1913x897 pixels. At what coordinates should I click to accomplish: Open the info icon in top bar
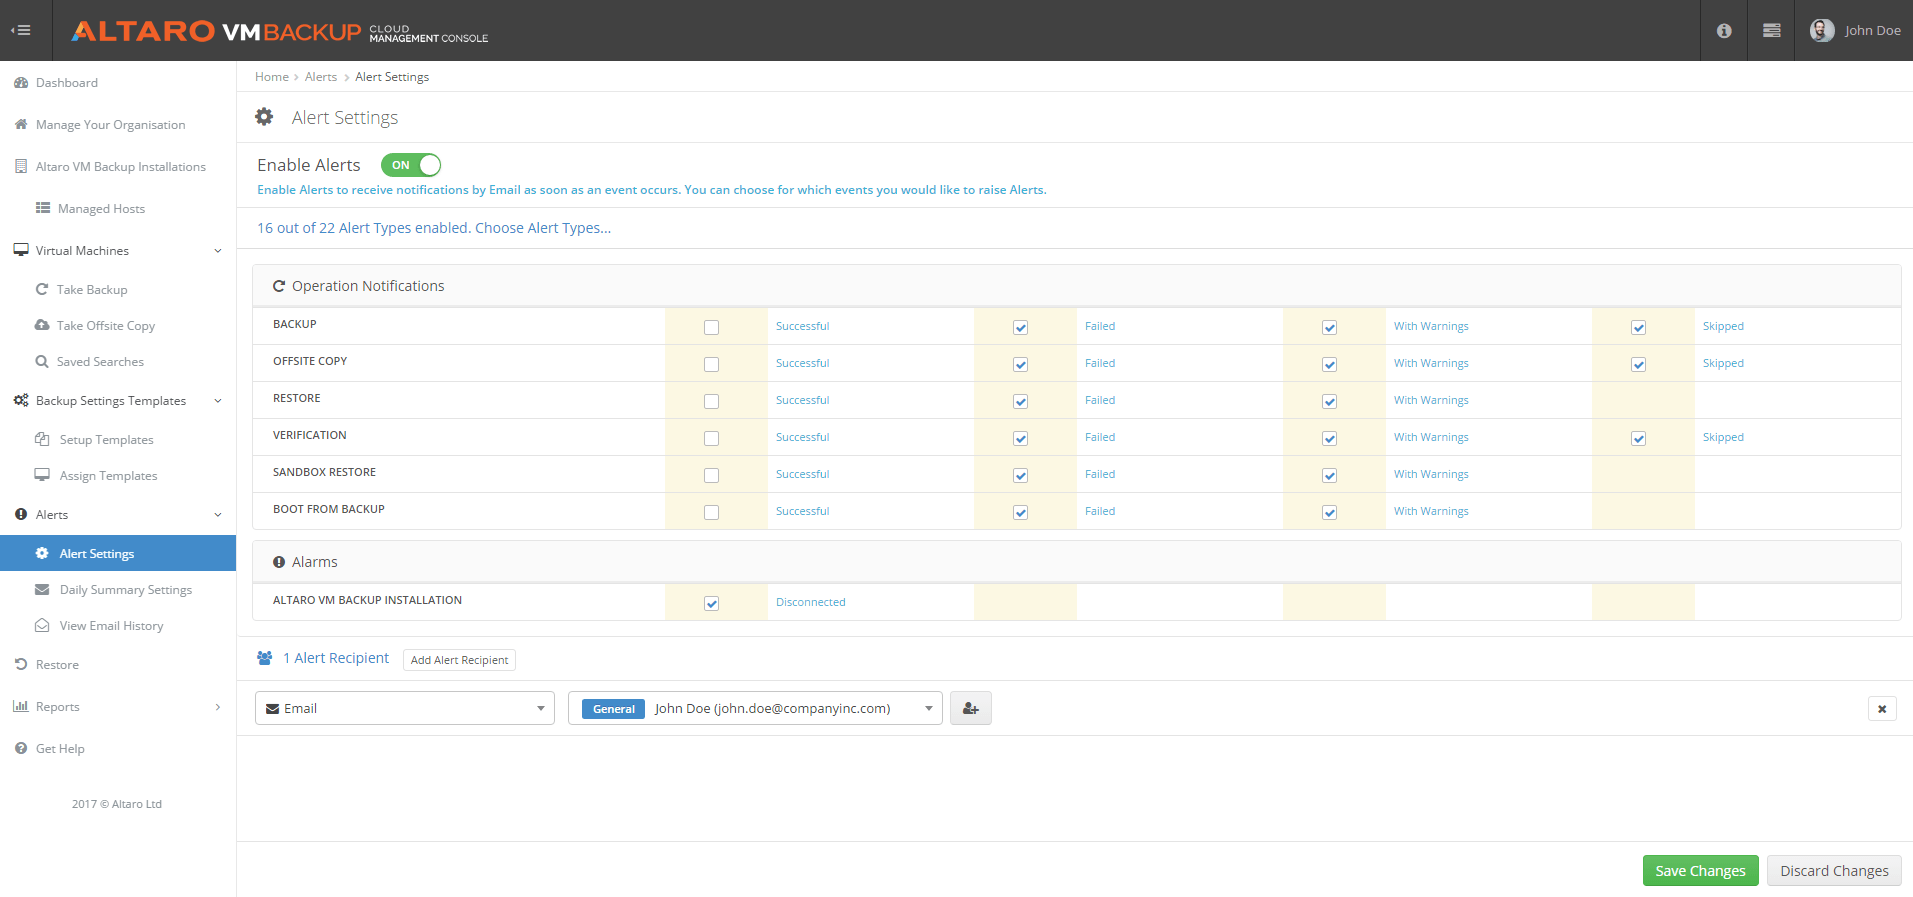(x=1724, y=31)
